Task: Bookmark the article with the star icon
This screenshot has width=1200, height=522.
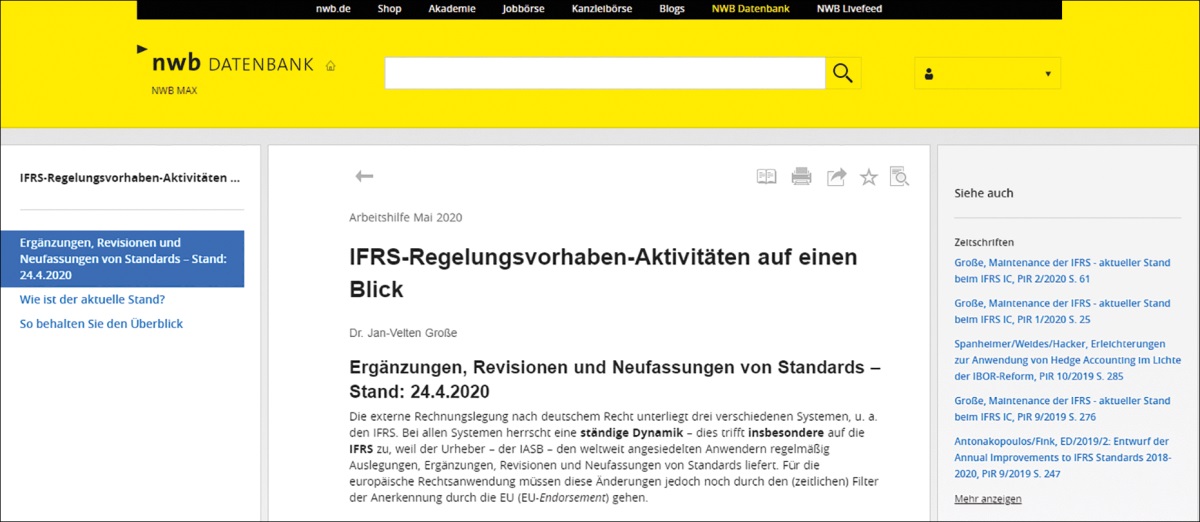Action: point(869,177)
